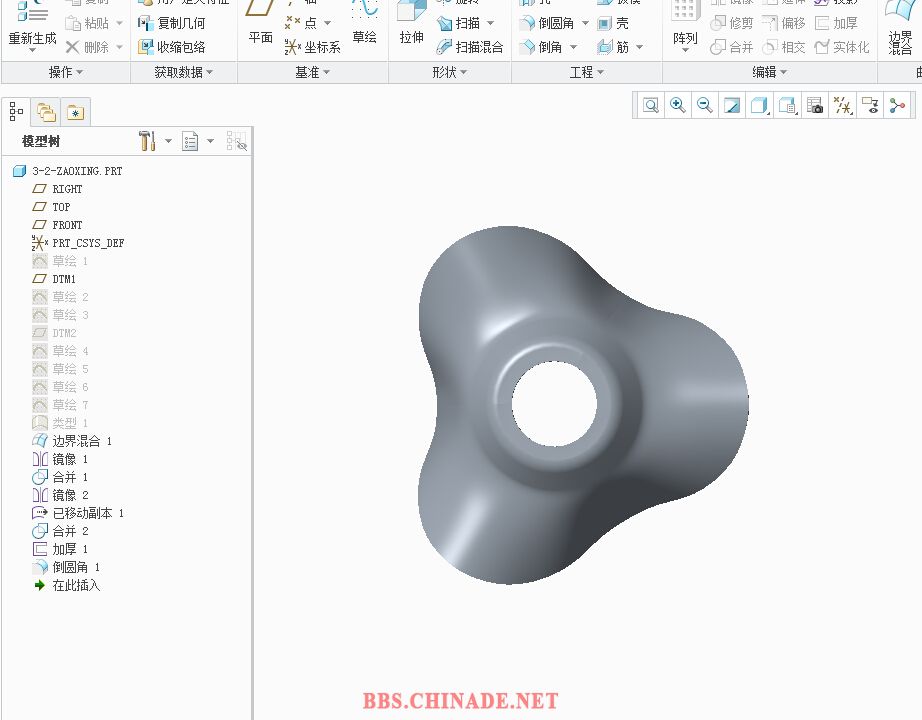Create a datum 平面 (Plane)
Screen dimensions: 922x720
point(260,24)
